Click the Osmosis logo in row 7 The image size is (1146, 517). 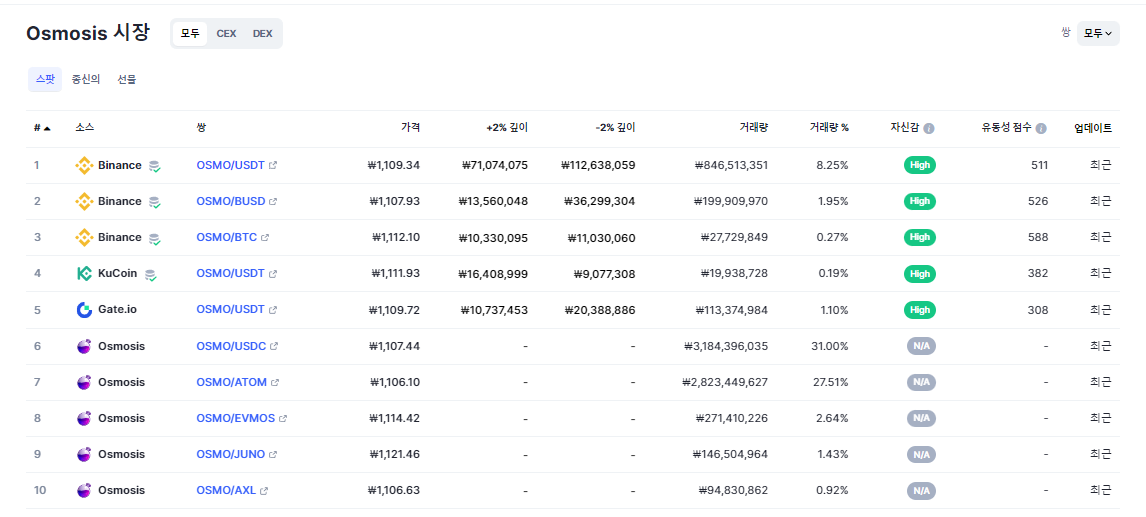(x=85, y=382)
